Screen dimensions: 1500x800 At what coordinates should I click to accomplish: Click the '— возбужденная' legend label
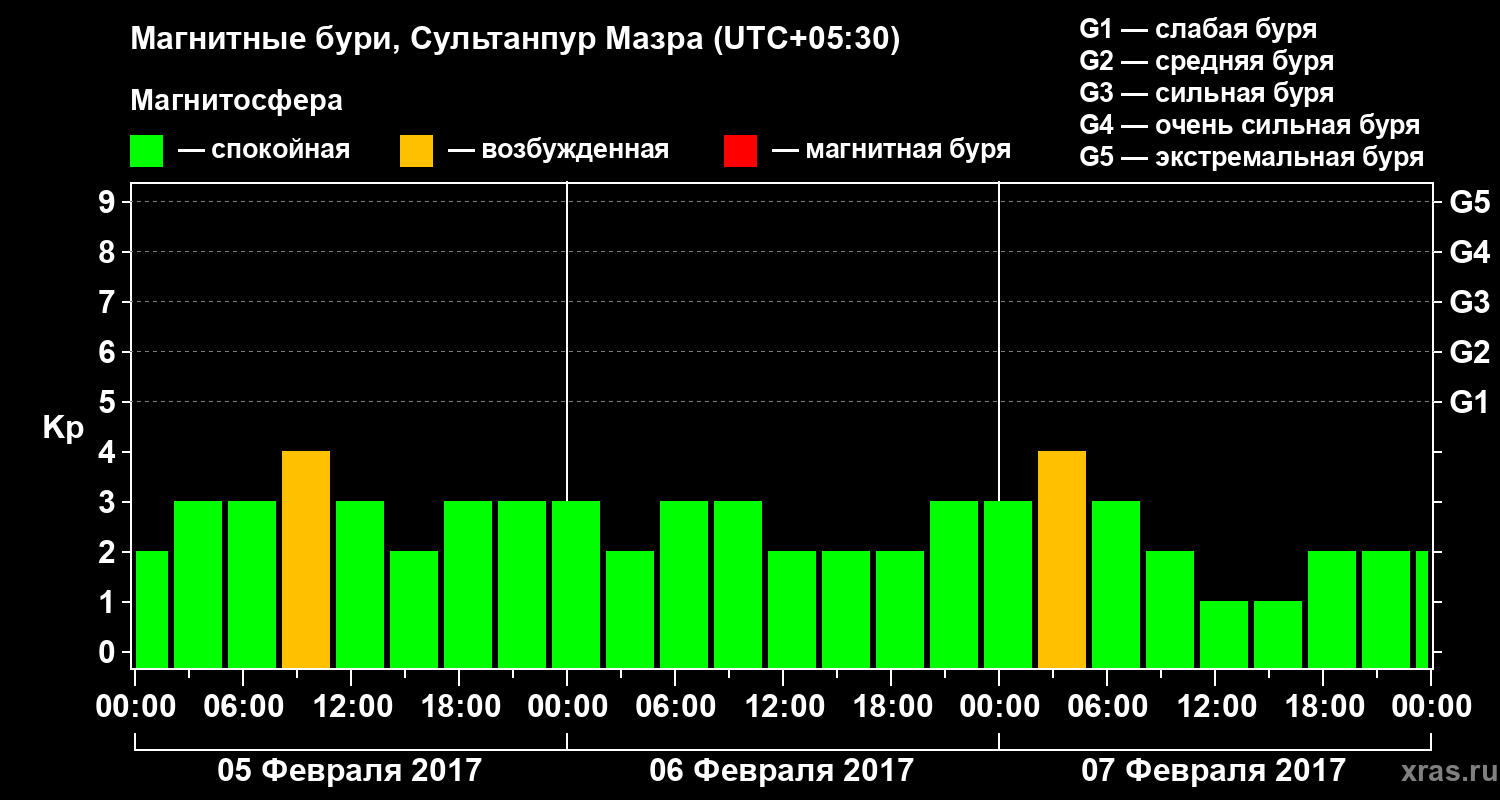(x=558, y=151)
